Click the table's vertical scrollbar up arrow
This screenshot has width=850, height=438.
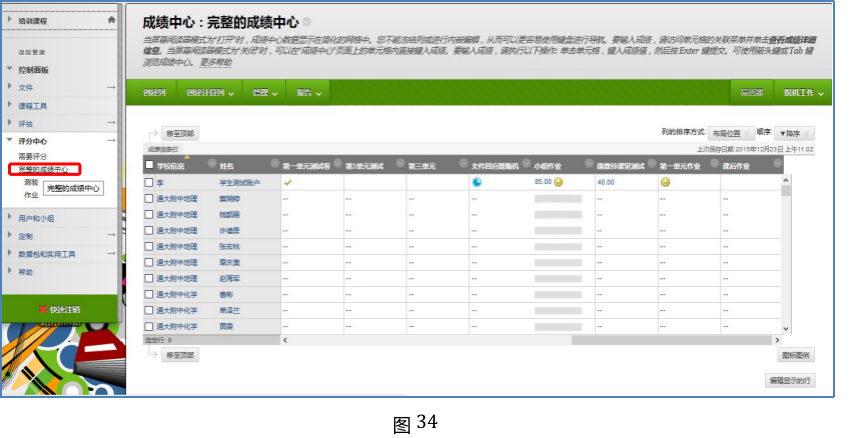(x=786, y=179)
